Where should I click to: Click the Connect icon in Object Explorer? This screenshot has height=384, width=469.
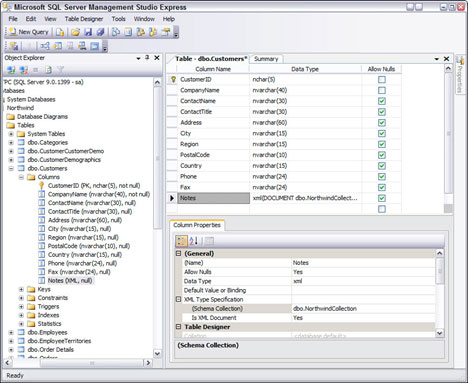click(x=11, y=70)
